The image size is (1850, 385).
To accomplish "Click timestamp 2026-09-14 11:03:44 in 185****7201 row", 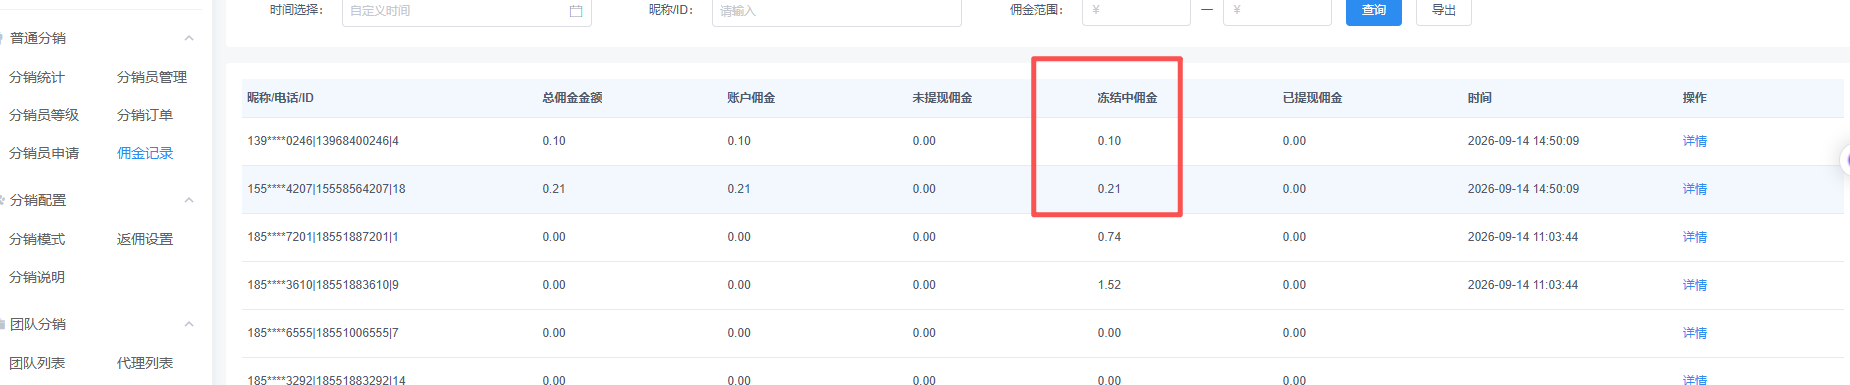I will coord(1523,237).
